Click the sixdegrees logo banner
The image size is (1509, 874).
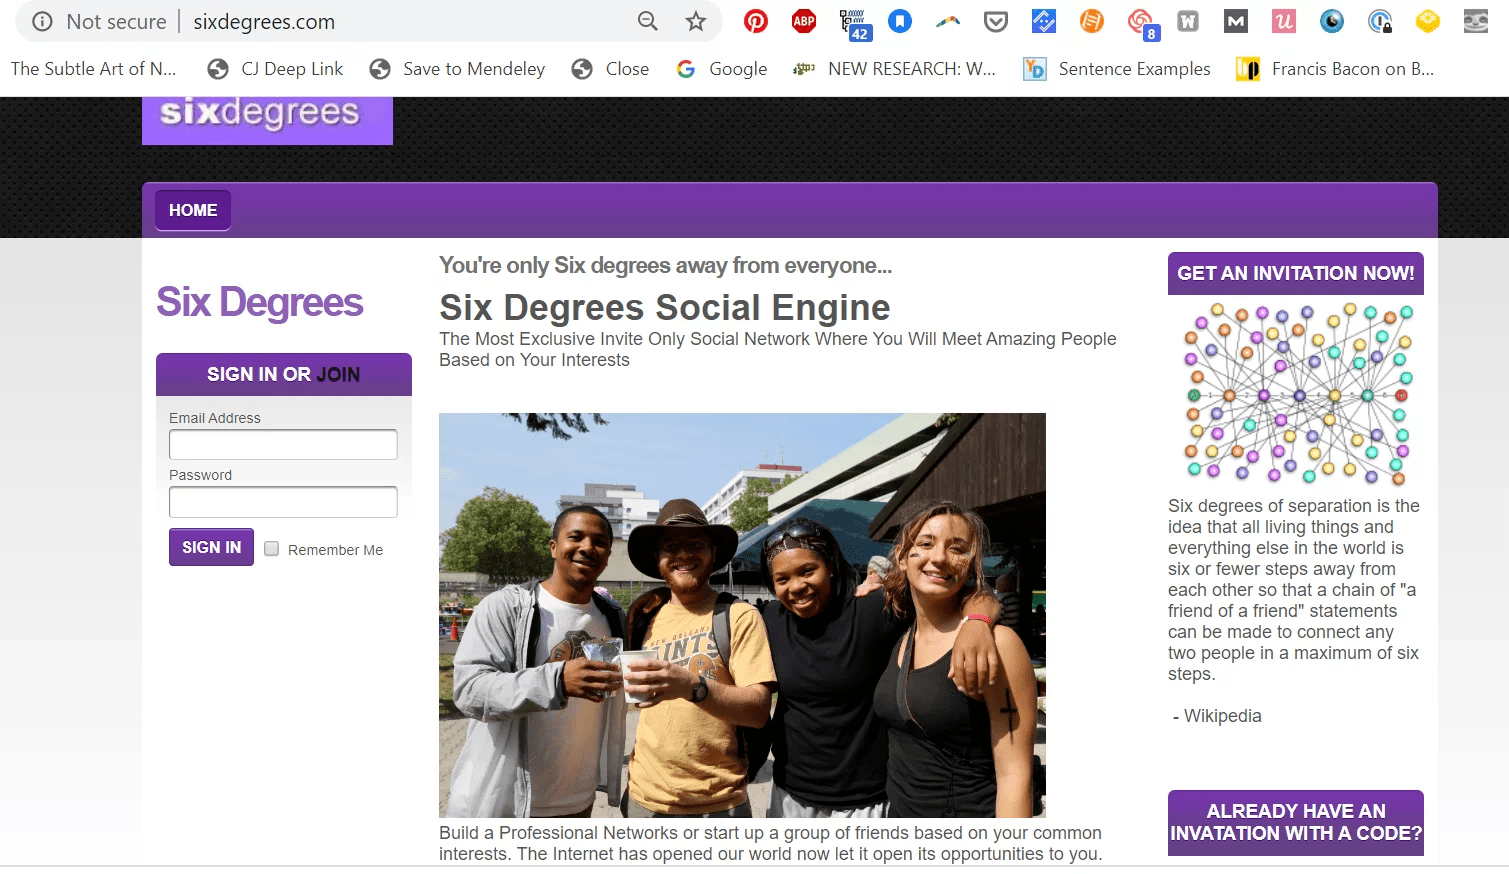click(x=267, y=120)
